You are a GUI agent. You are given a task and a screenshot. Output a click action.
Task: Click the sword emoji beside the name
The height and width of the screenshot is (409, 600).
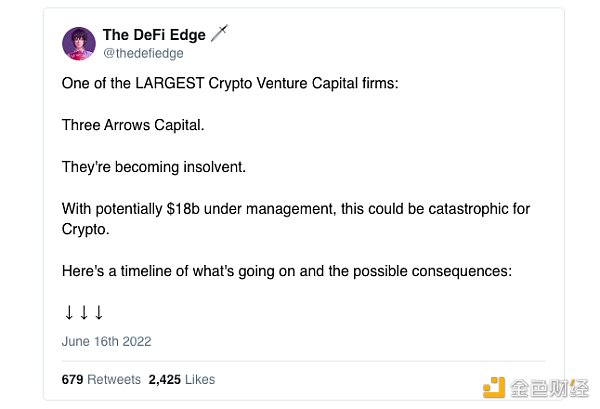[219, 33]
